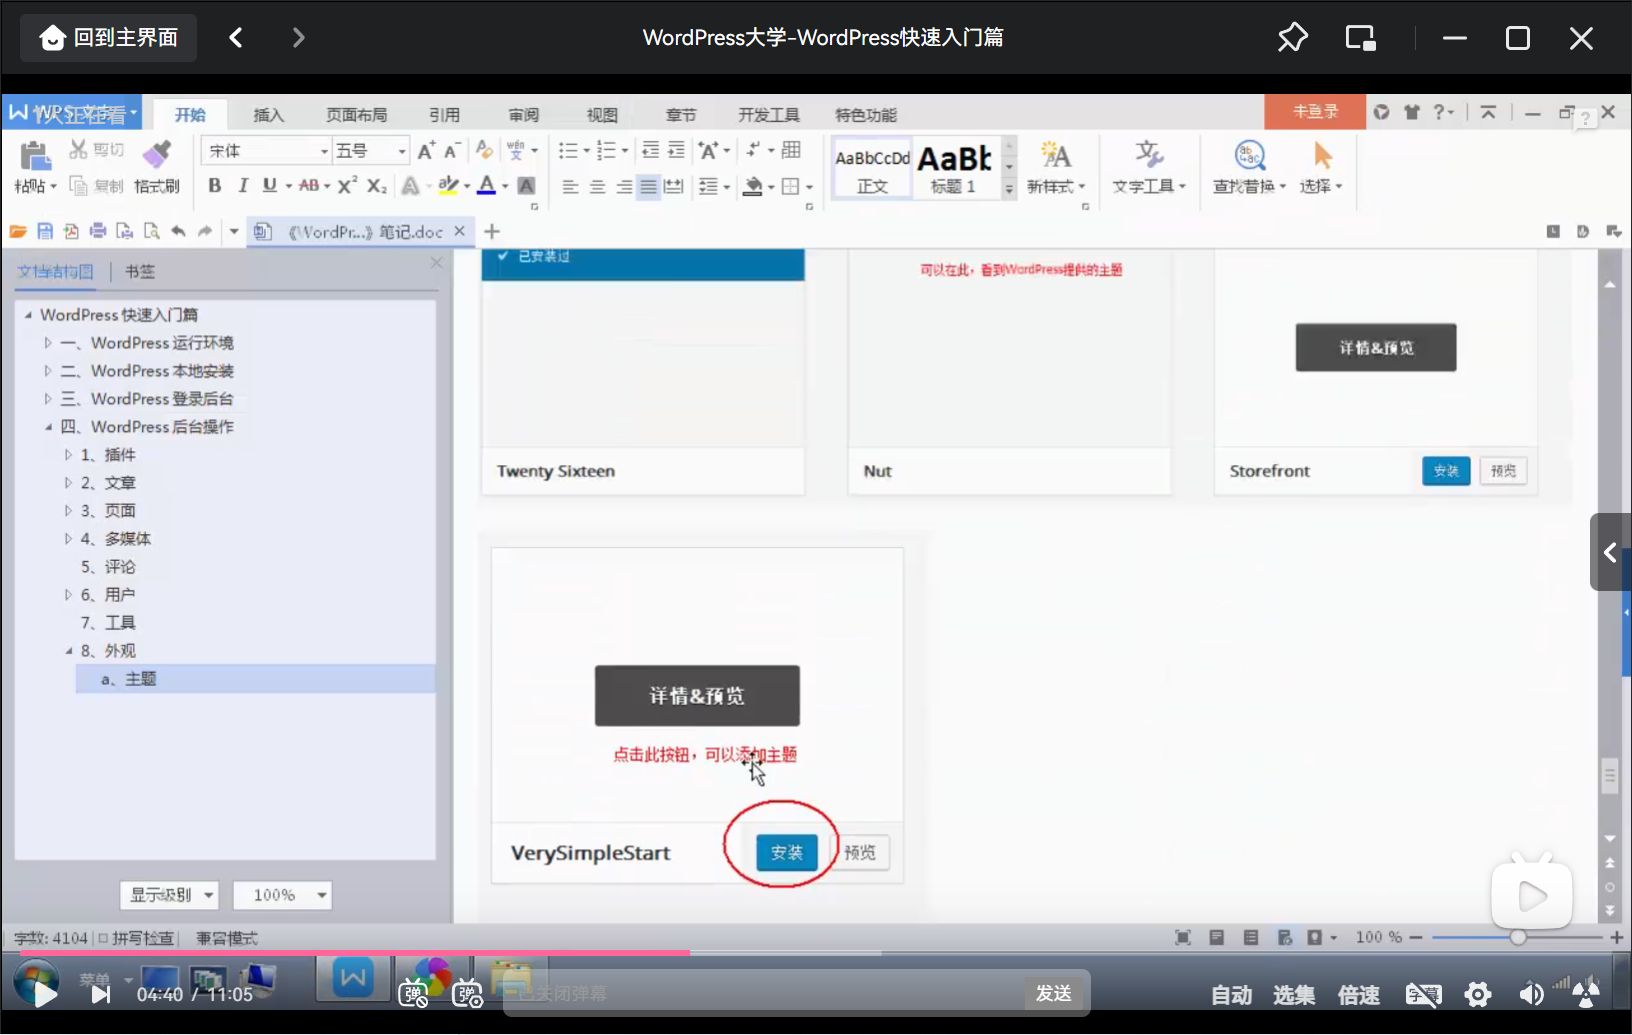
Task: Skip to next video
Action: [x=101, y=994]
